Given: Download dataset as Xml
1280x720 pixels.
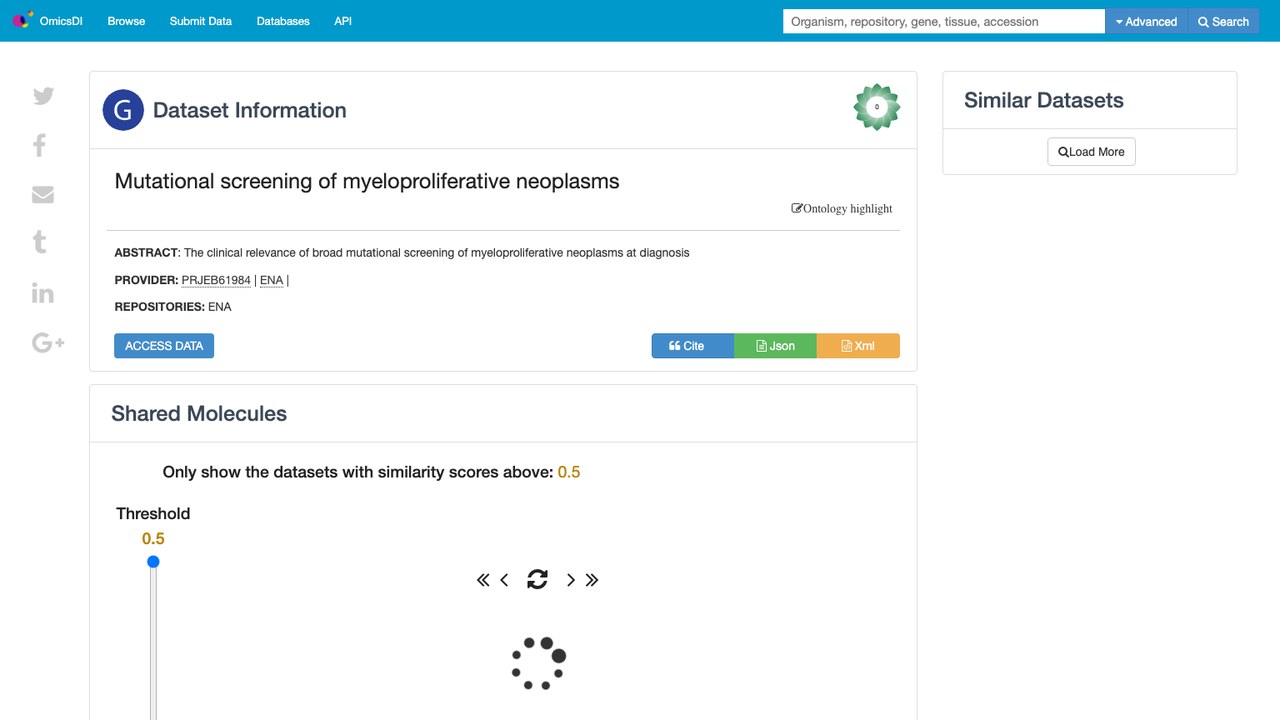Looking at the screenshot, I should tap(858, 346).
